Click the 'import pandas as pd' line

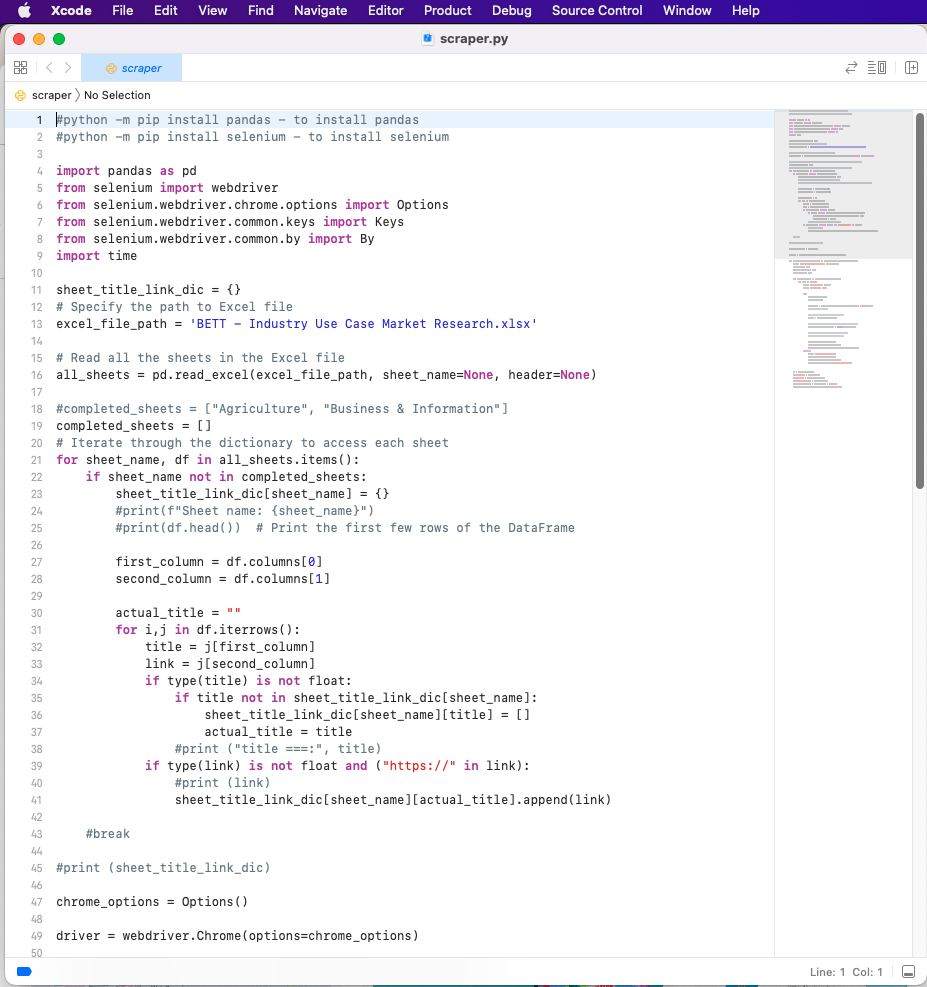pyautogui.click(x=126, y=171)
